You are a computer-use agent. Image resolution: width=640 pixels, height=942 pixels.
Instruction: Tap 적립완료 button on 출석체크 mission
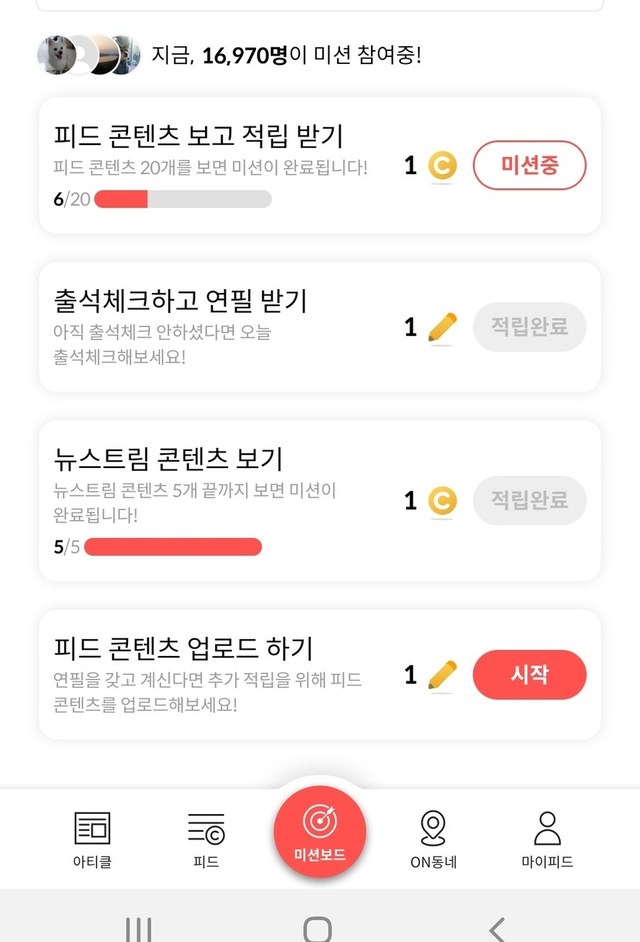click(529, 327)
